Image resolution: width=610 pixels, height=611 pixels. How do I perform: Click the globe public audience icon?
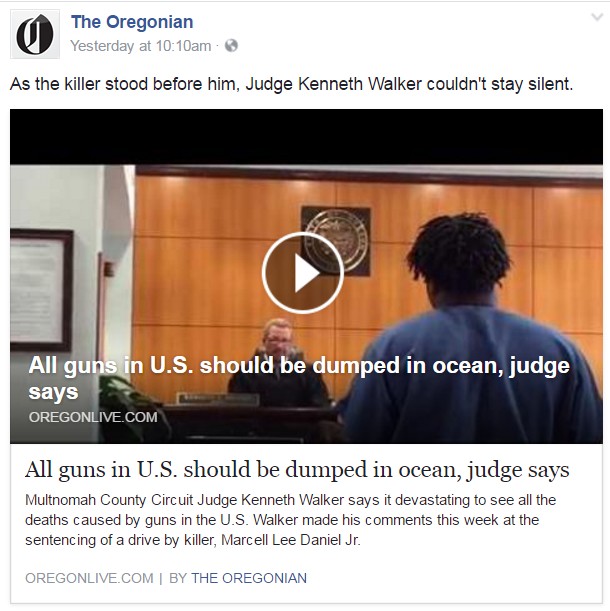click(x=232, y=46)
